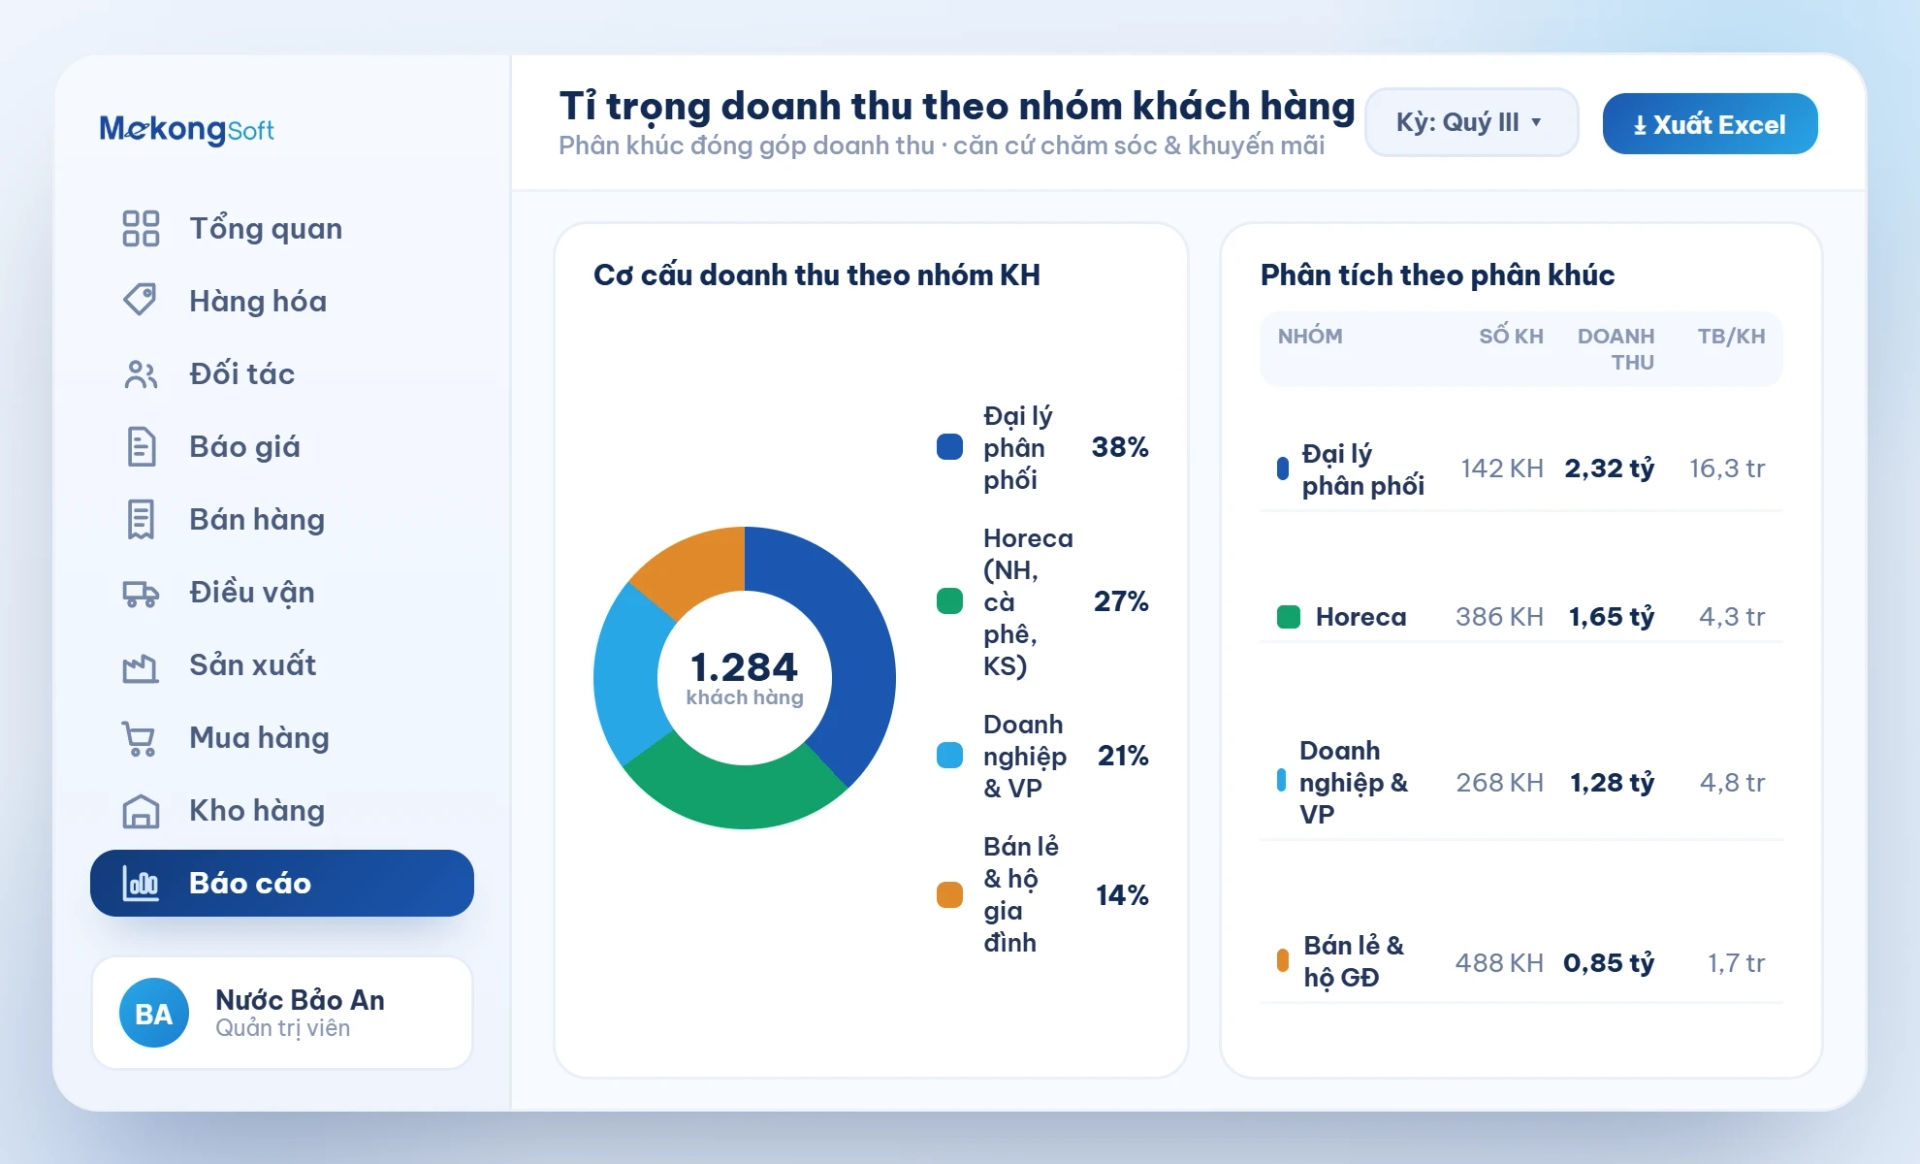
Task: Click the 142 KH cell
Action: click(1502, 468)
